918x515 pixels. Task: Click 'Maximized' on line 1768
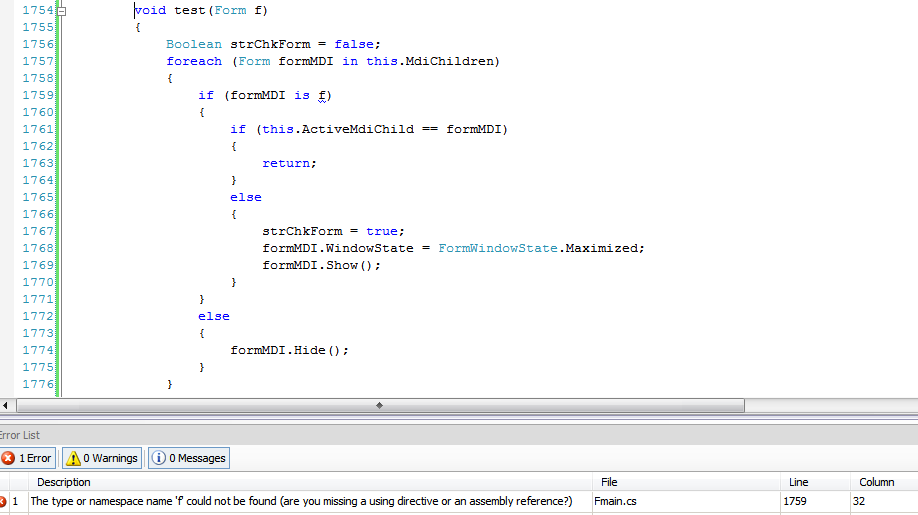click(601, 248)
